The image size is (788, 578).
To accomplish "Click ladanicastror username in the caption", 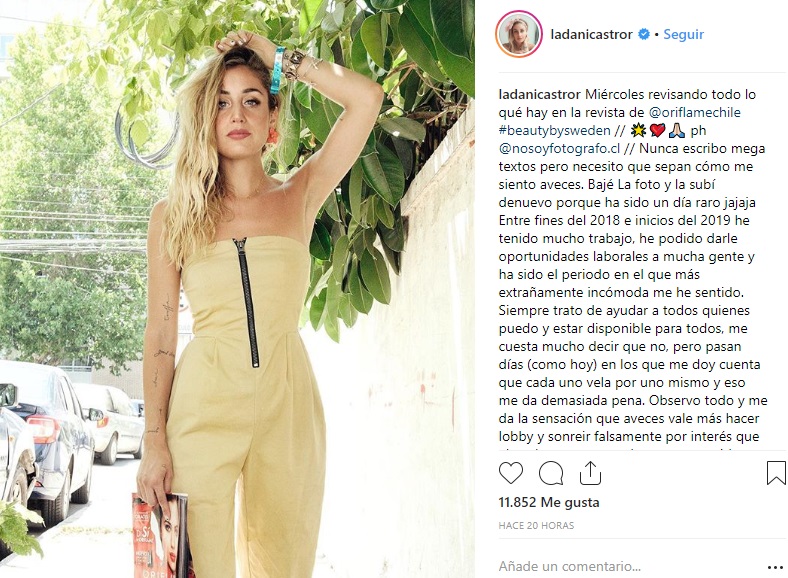I will (x=539, y=94).
